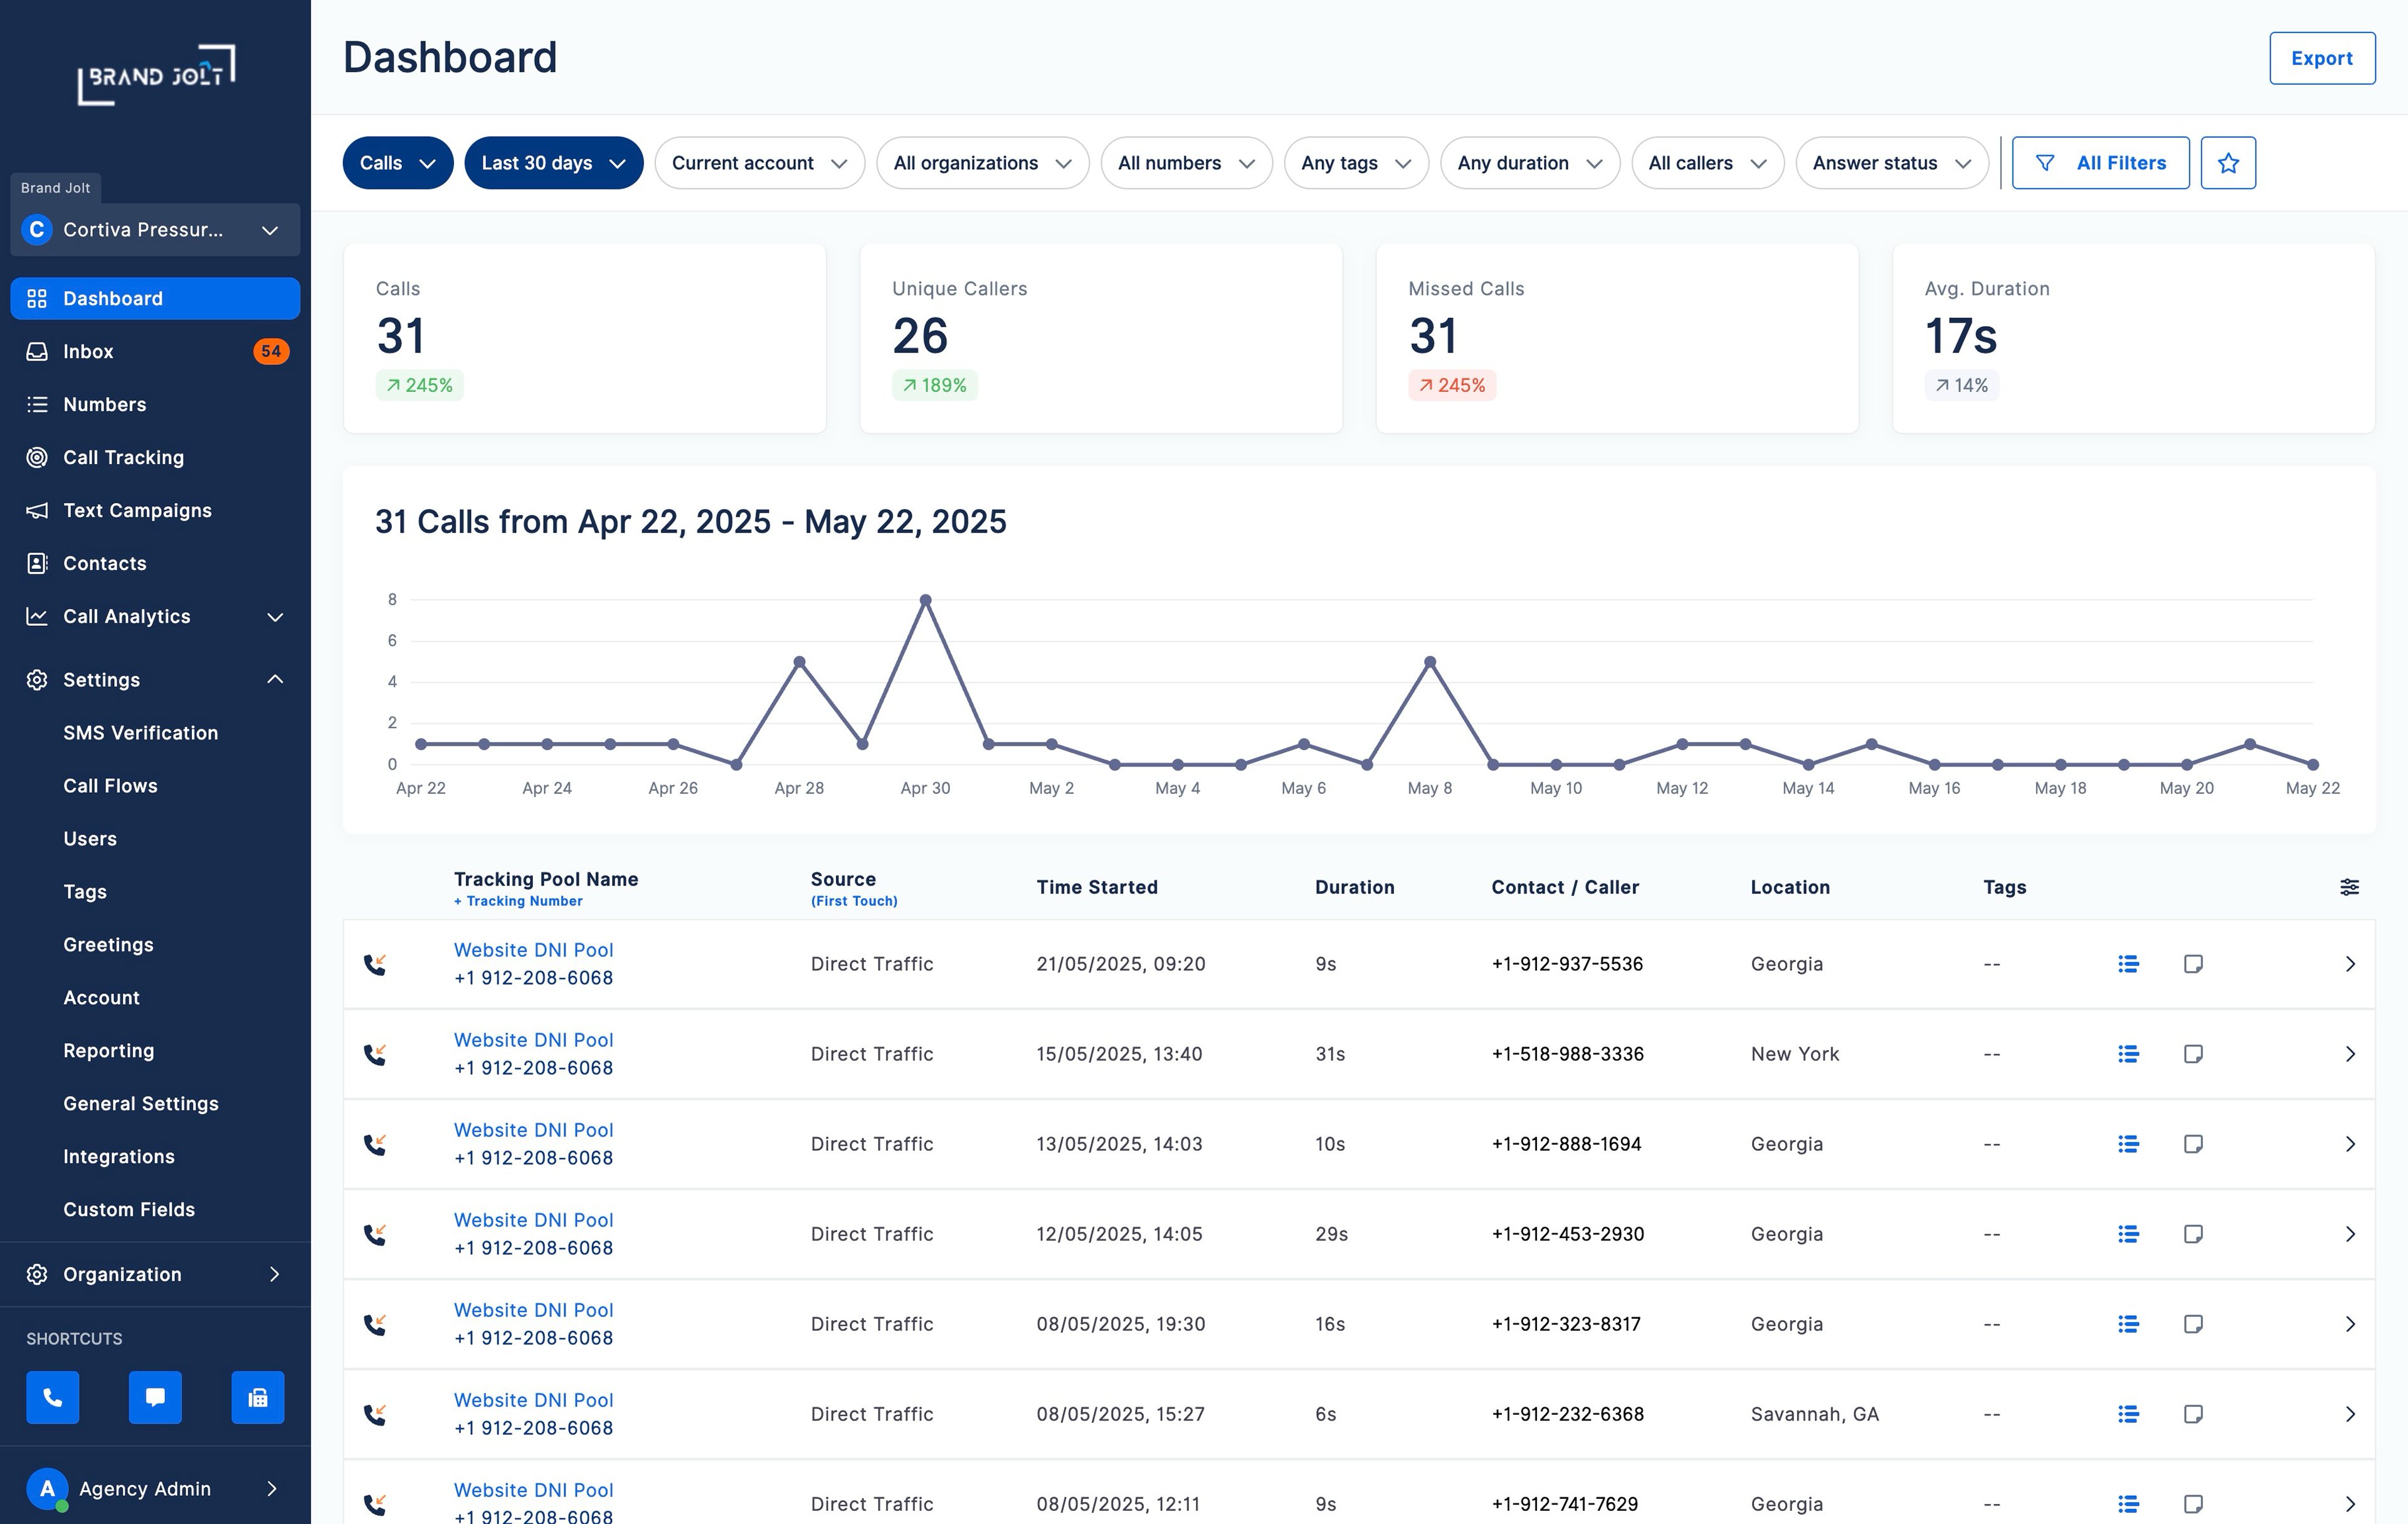Click the phone shortcut icon
This screenshot has height=1524, width=2408.
tap(53, 1397)
